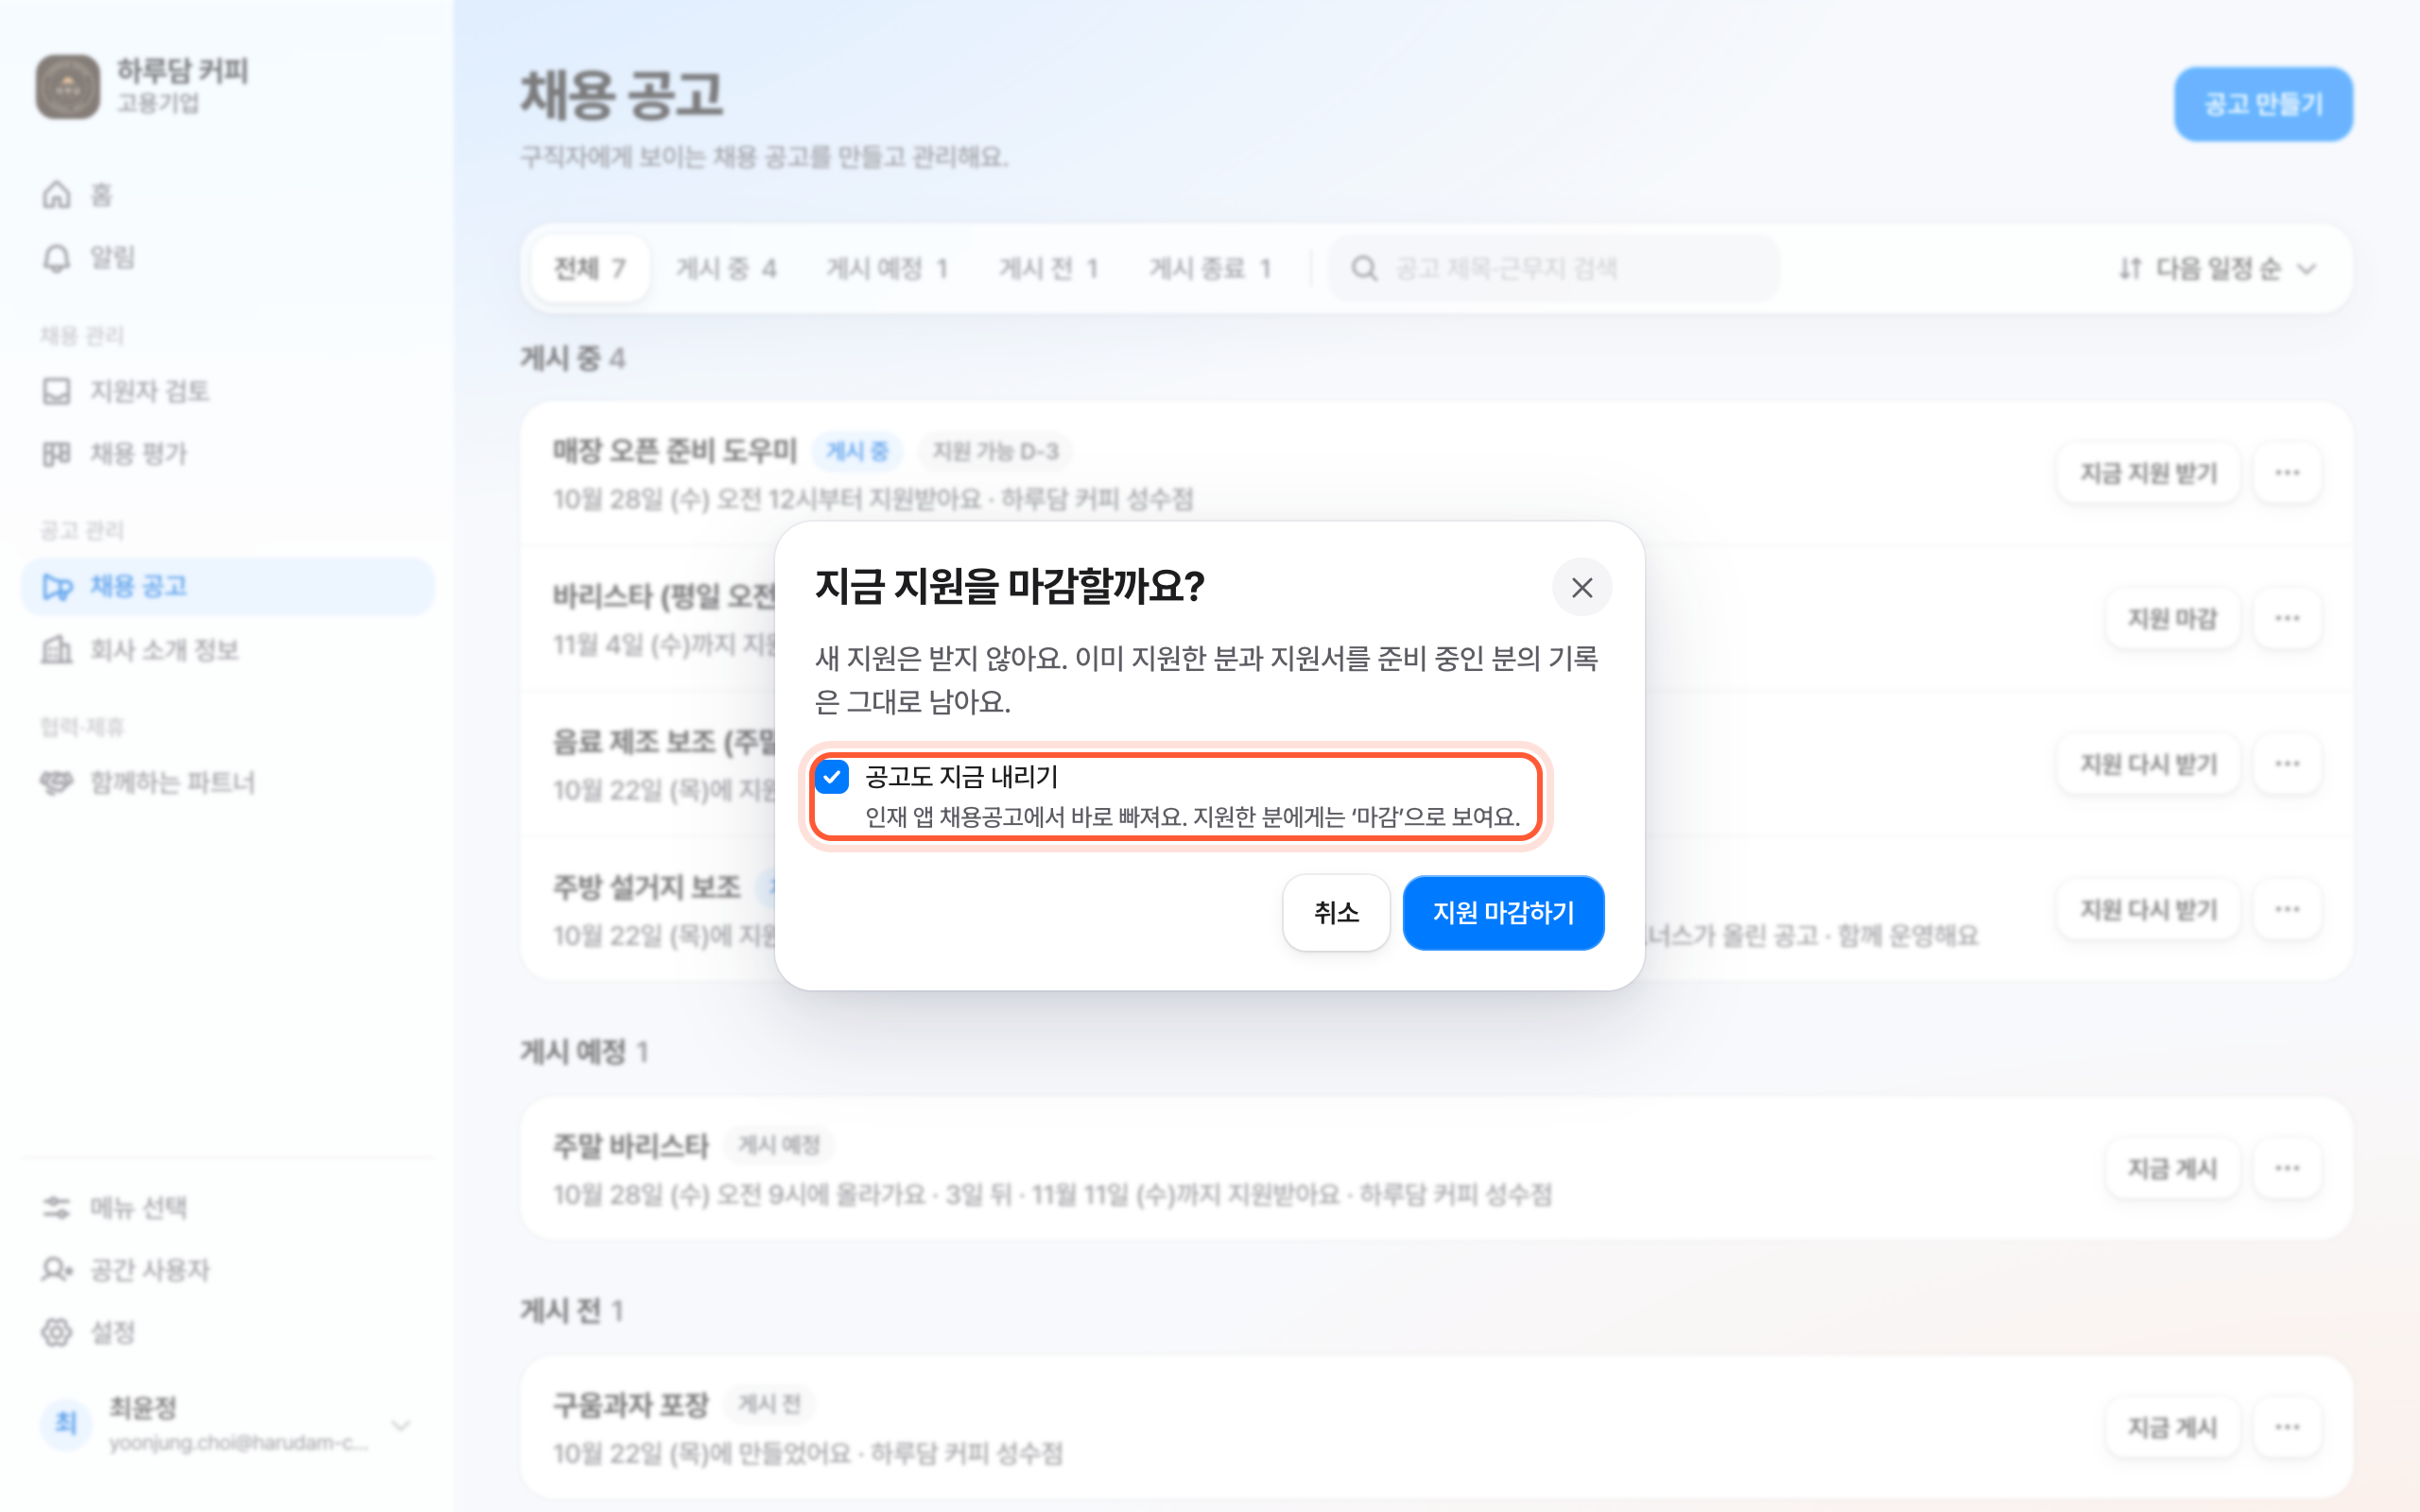Click 지금 지원 받기 for 매장 오픈 준비 도우미
Image resolution: width=2420 pixels, height=1512 pixels.
[2148, 473]
